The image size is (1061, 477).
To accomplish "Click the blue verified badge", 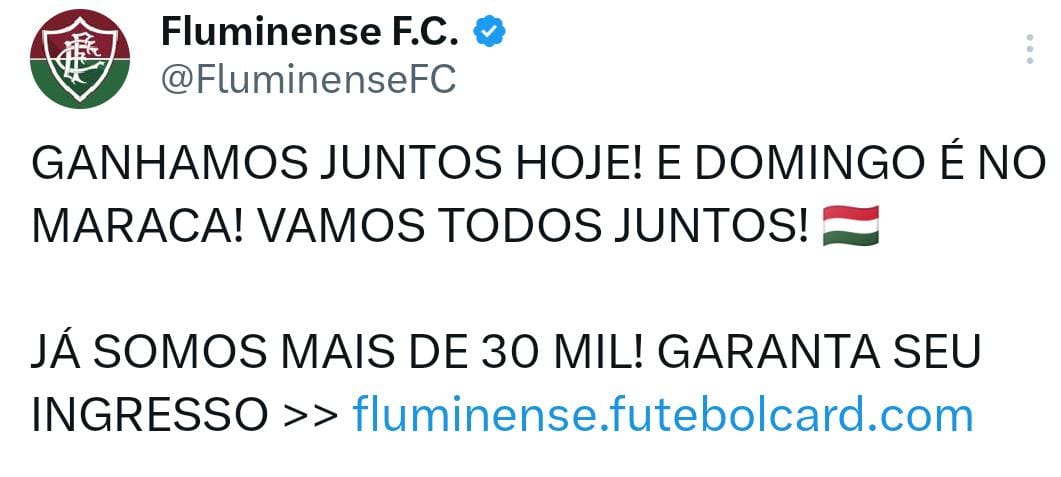I will [x=488, y=33].
